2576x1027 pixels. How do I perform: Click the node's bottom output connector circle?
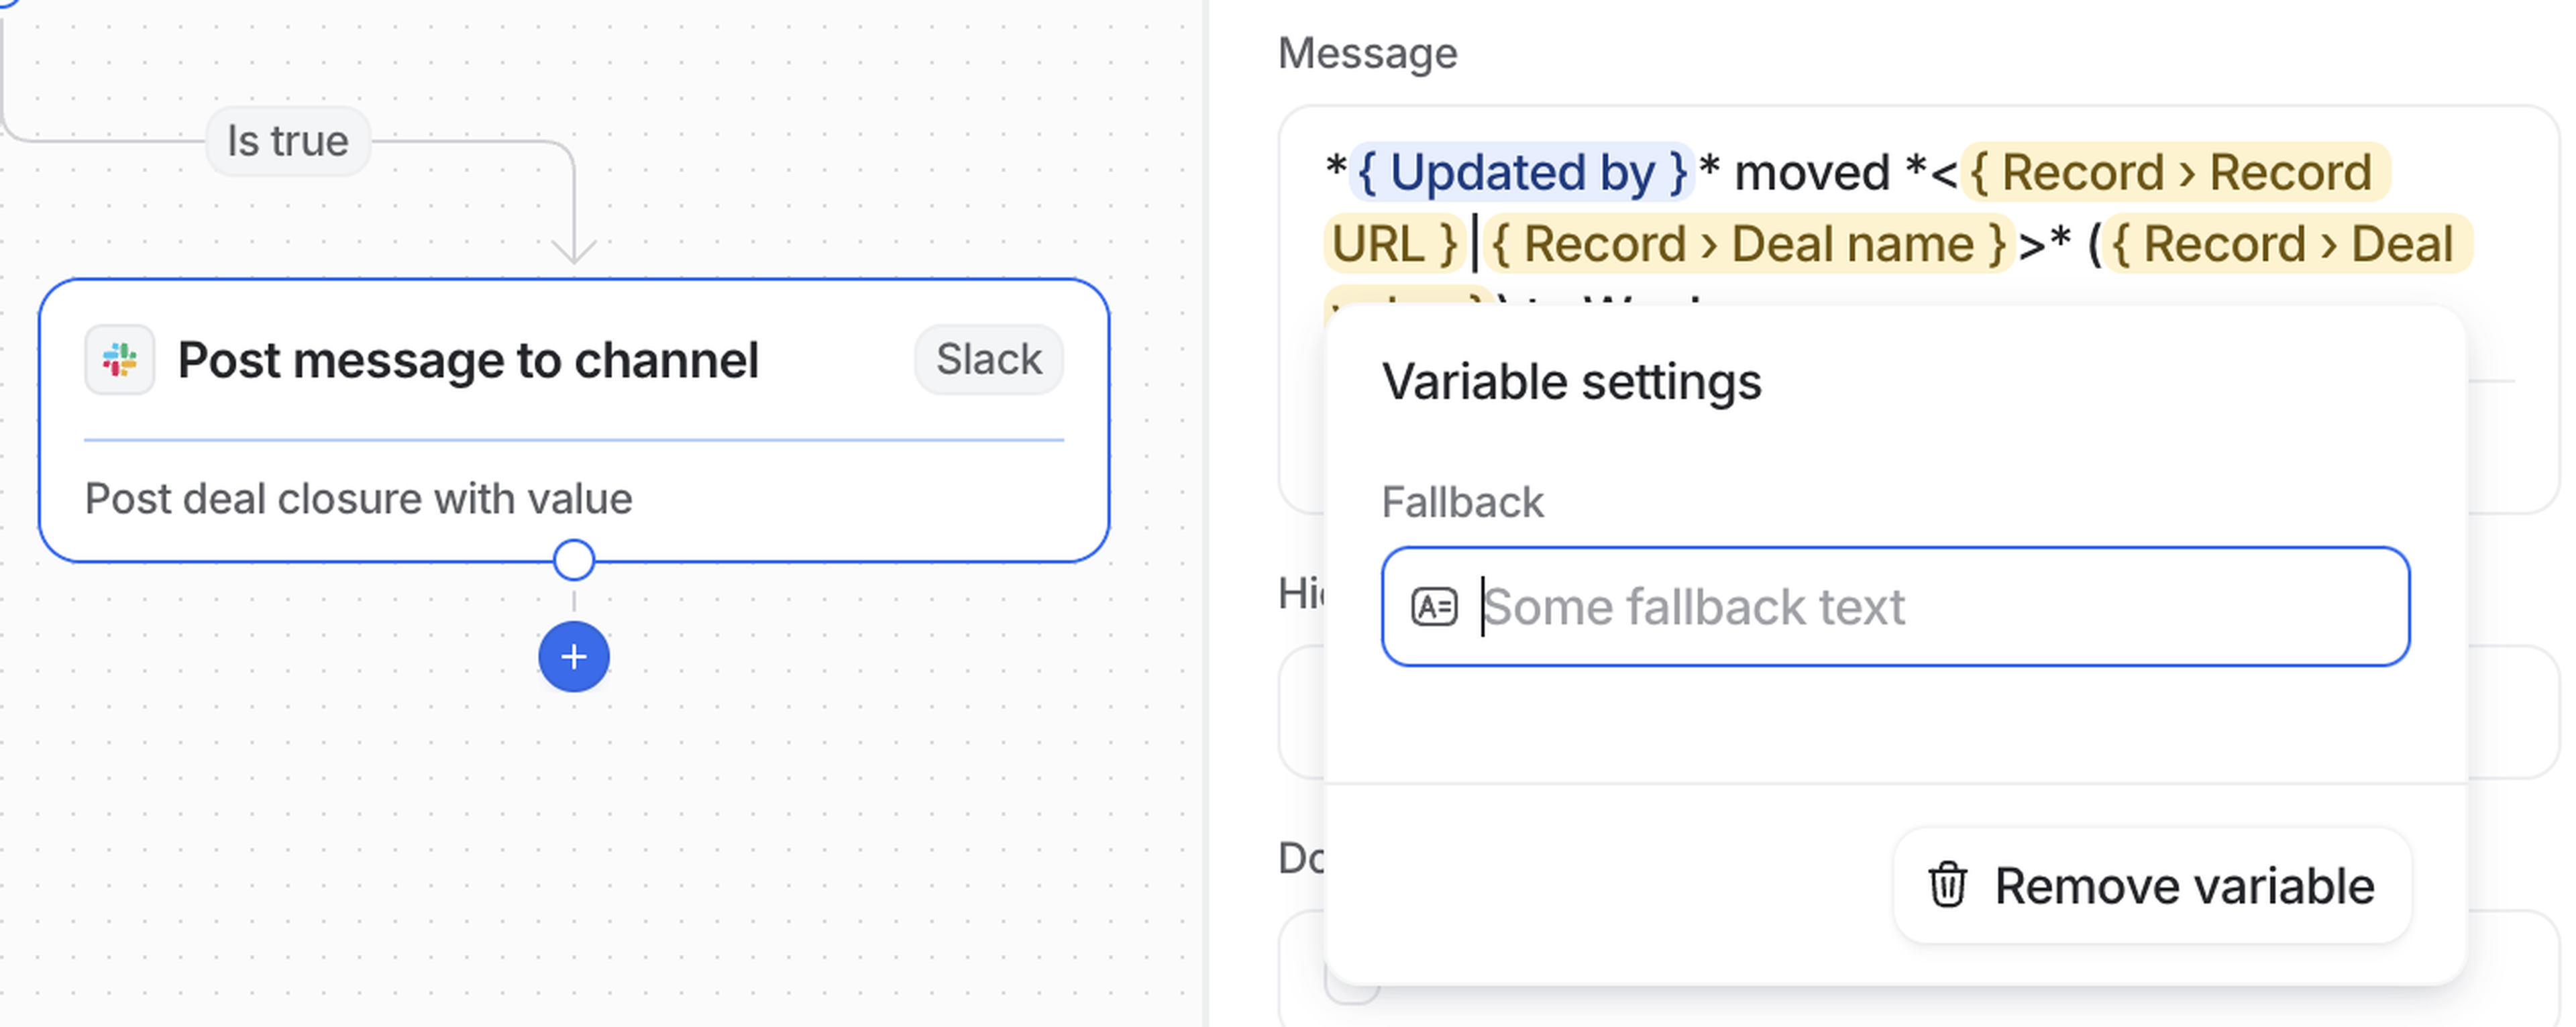click(x=574, y=561)
